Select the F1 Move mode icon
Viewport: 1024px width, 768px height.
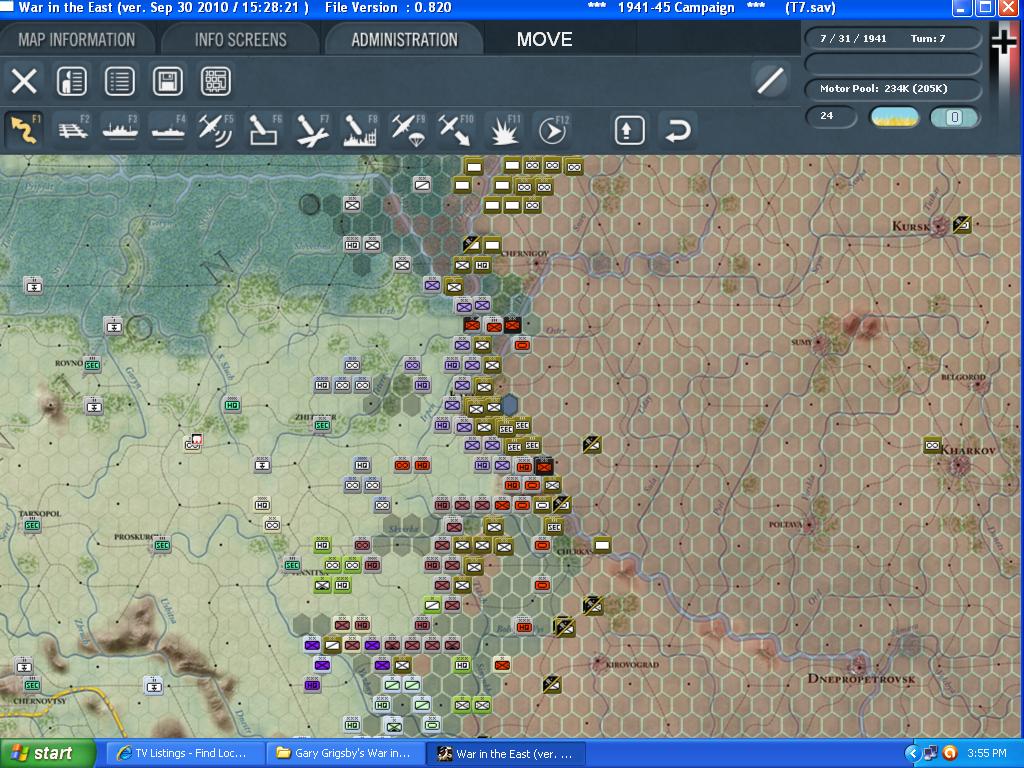[24, 129]
